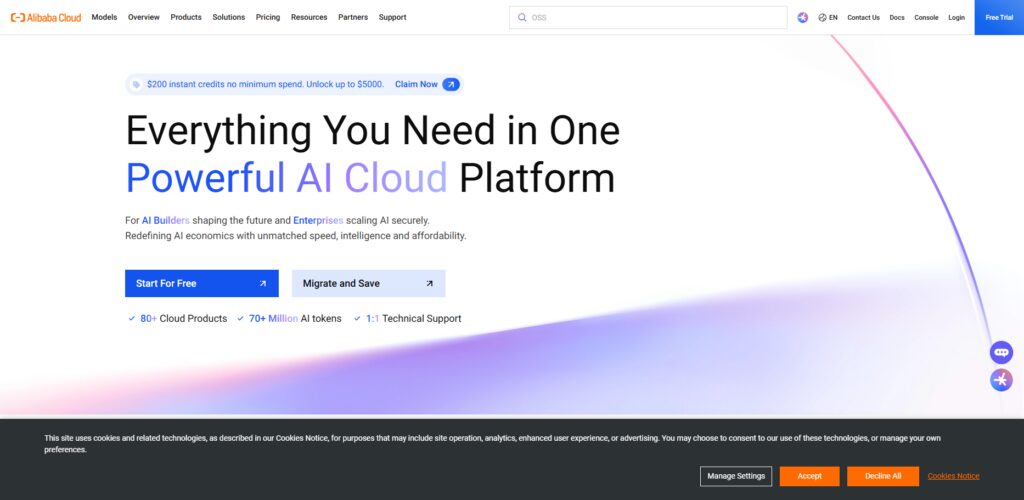Screen dimensions: 1024x500
Task: Click the Alibaba Cloud logo
Action: click(x=46, y=18)
